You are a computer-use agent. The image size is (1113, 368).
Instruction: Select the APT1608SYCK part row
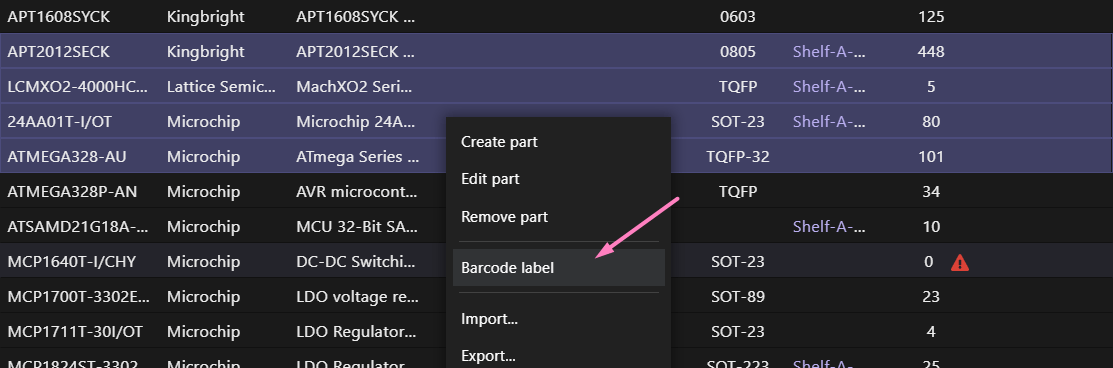pyautogui.click(x=556, y=16)
